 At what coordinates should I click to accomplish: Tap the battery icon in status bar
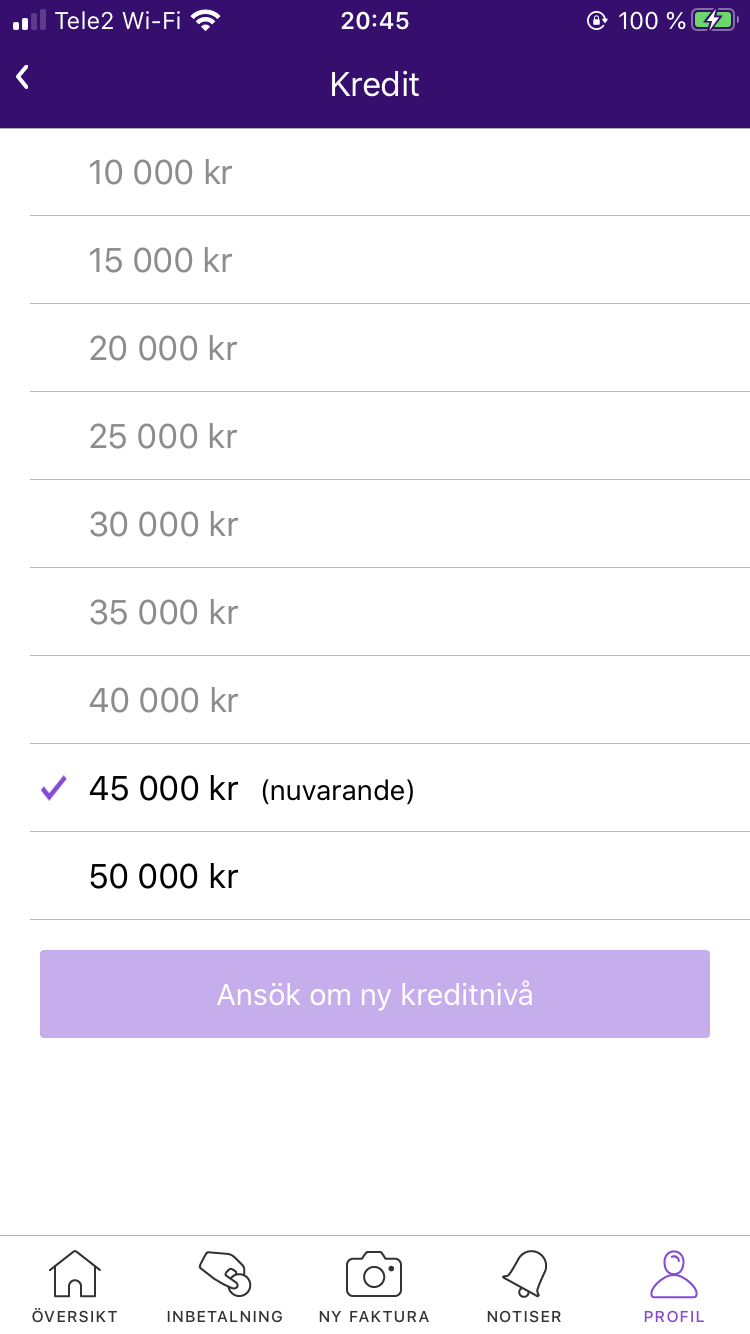713,21
